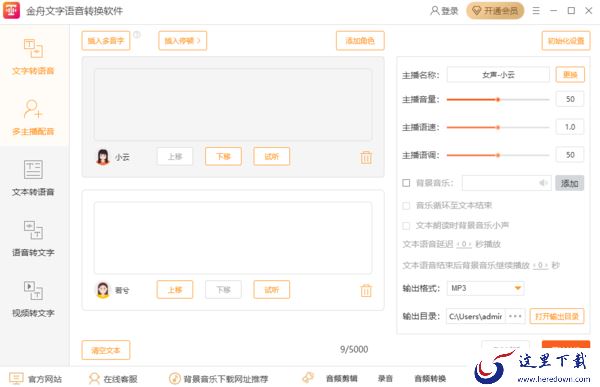Open 在线客服 online support
600x387 pixels.
[113, 379]
